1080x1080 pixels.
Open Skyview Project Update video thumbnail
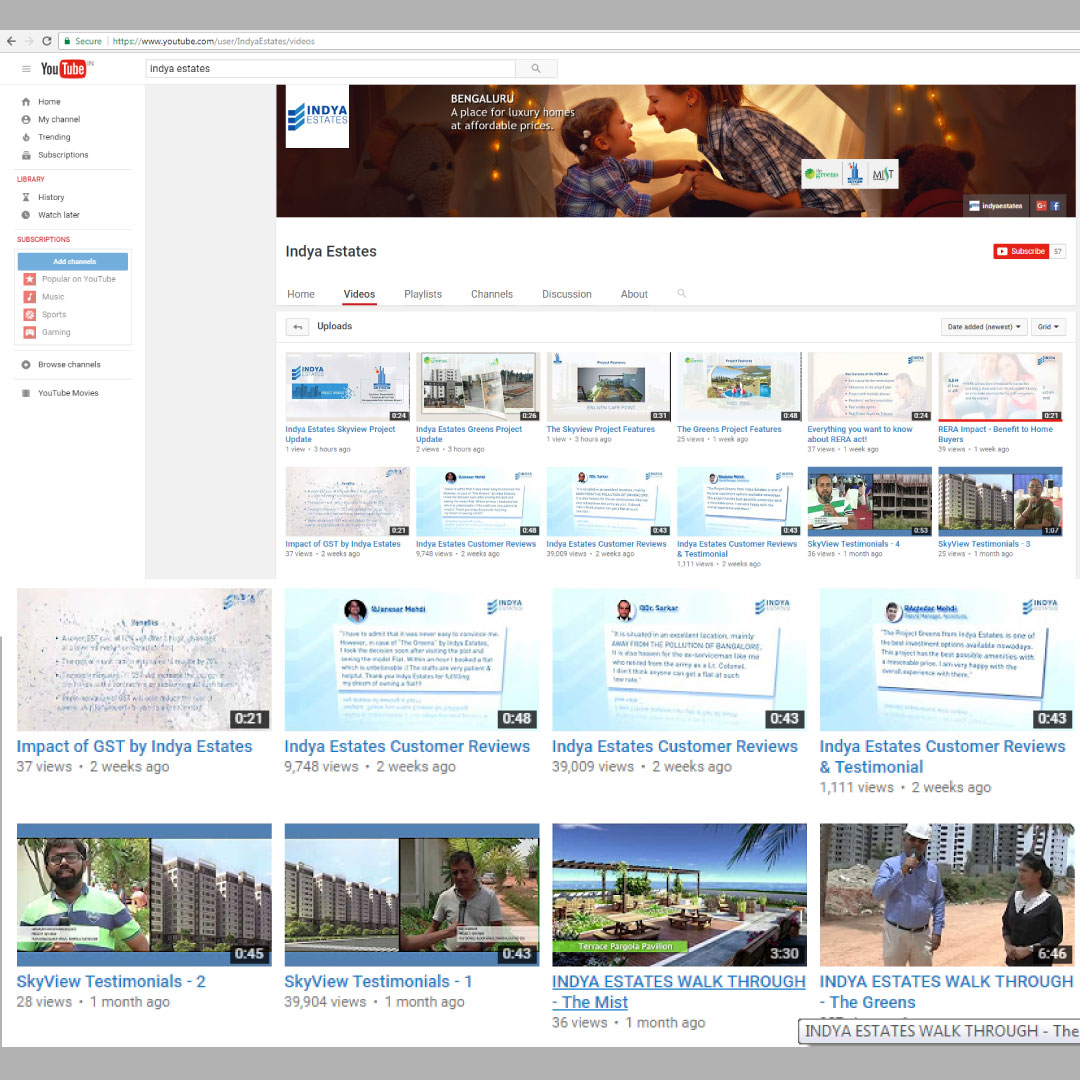tap(348, 386)
